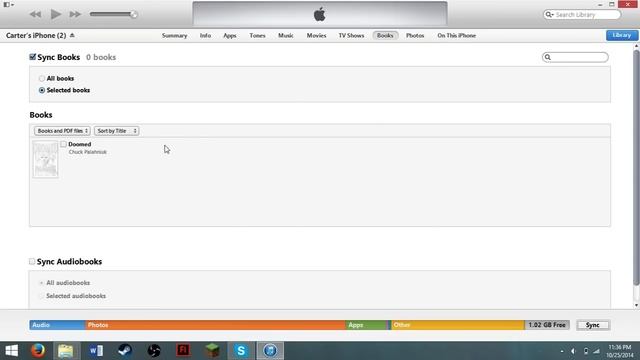
Task: Select the Selected books radio button
Action: point(42,90)
